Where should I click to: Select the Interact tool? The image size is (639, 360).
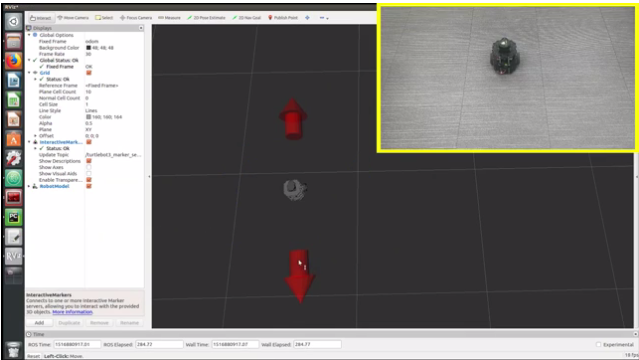tap(40, 18)
